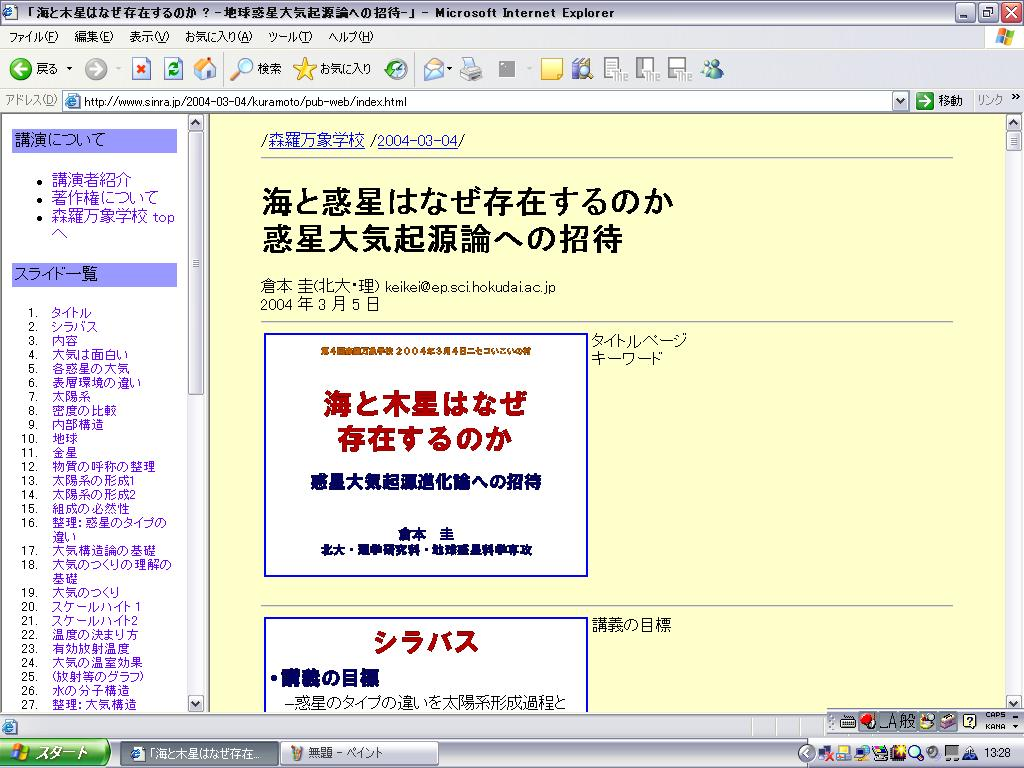The image size is (1024, 768).
Task: Toggle KANA mode in the language bar
Action: (995, 726)
